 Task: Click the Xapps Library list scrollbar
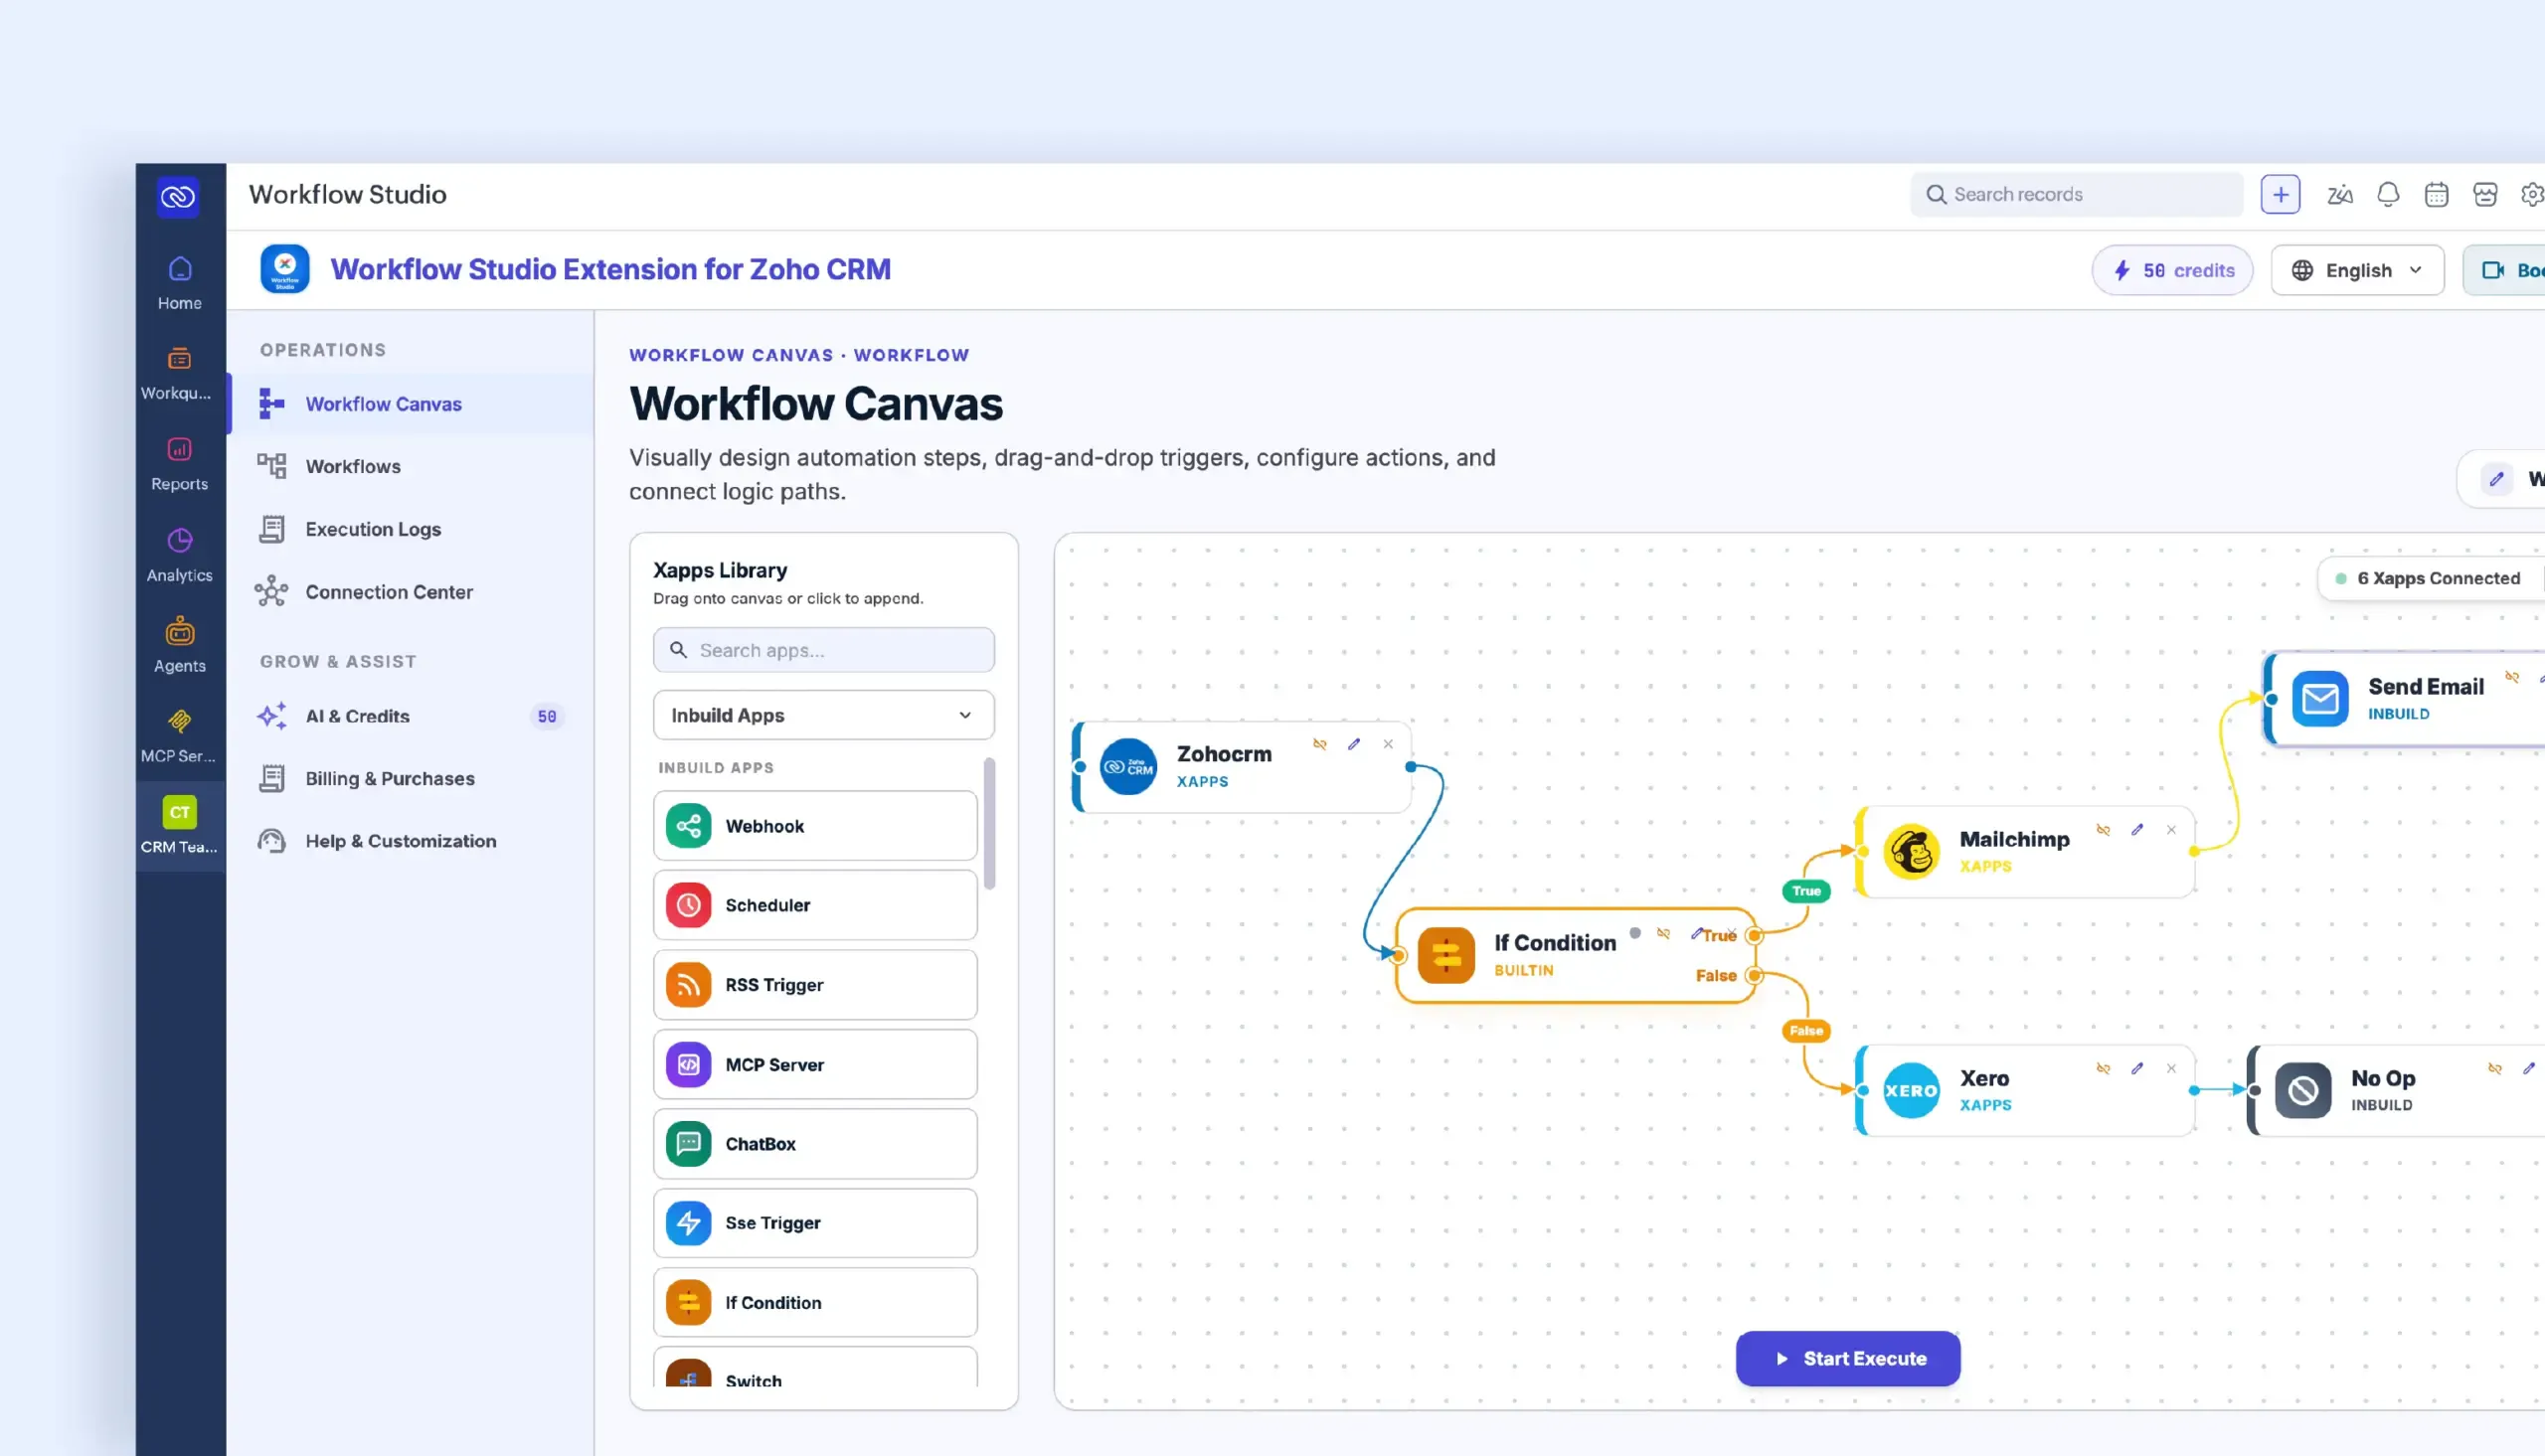pyautogui.click(x=989, y=824)
